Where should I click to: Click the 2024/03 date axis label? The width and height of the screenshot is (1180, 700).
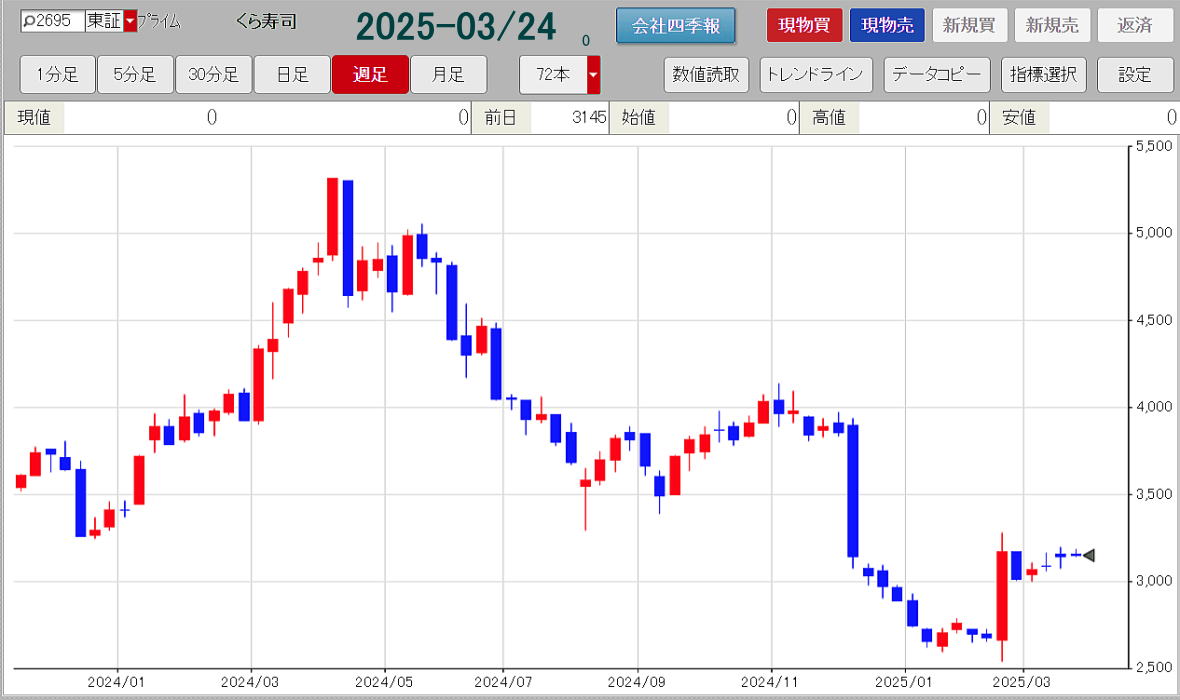[250, 682]
